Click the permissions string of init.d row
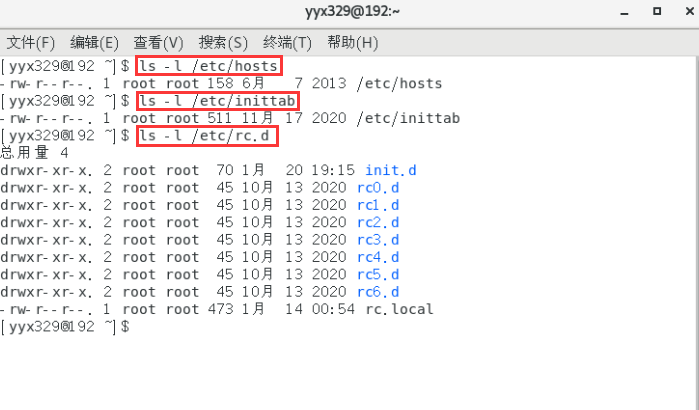 (x=46, y=170)
